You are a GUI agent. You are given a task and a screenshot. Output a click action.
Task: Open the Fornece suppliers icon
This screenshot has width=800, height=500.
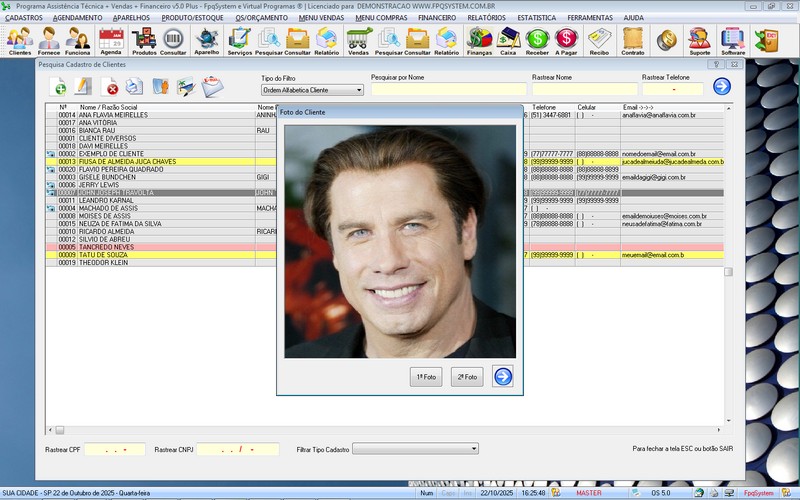[x=48, y=40]
